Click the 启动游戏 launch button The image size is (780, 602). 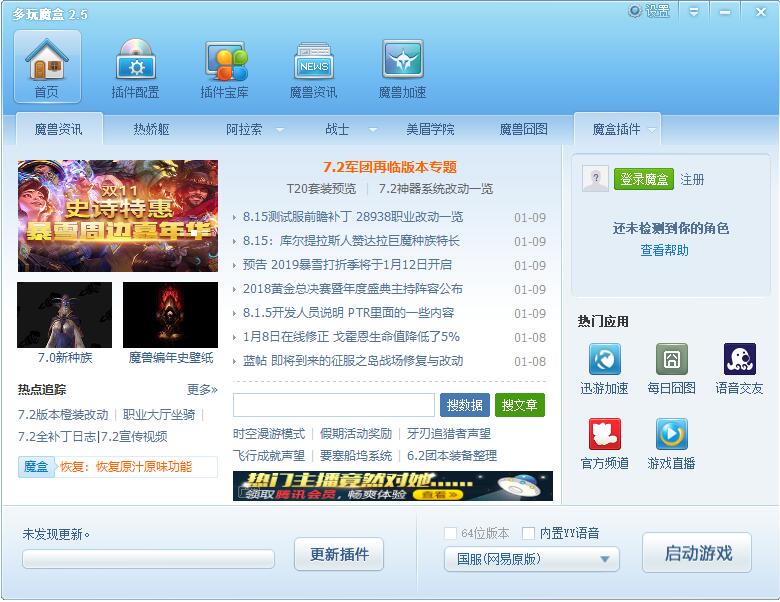click(x=697, y=553)
